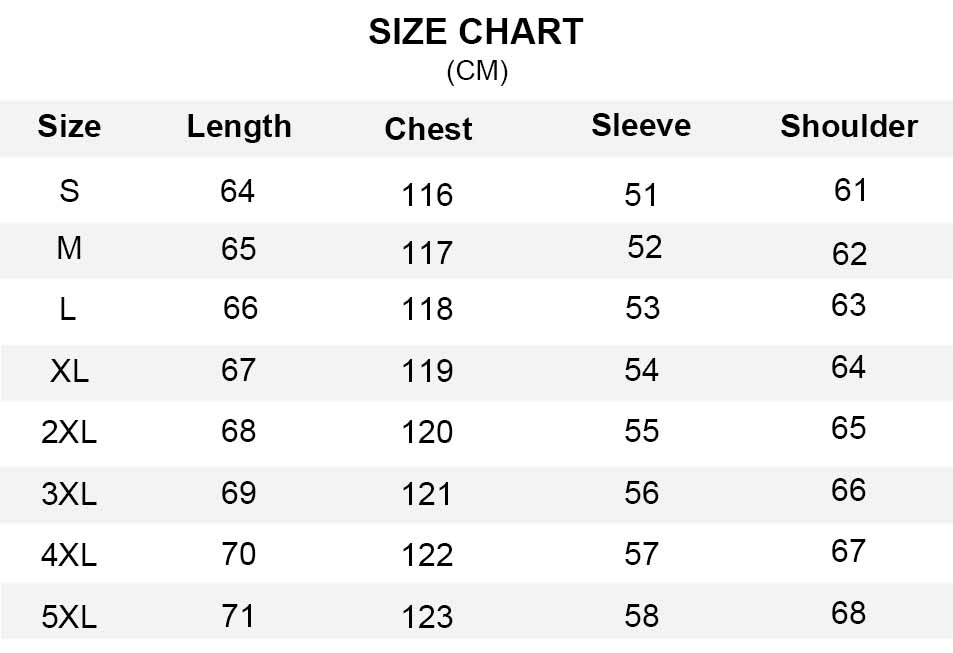Select the XL size row label
Viewport: 953px width, 653px height.
(69, 371)
